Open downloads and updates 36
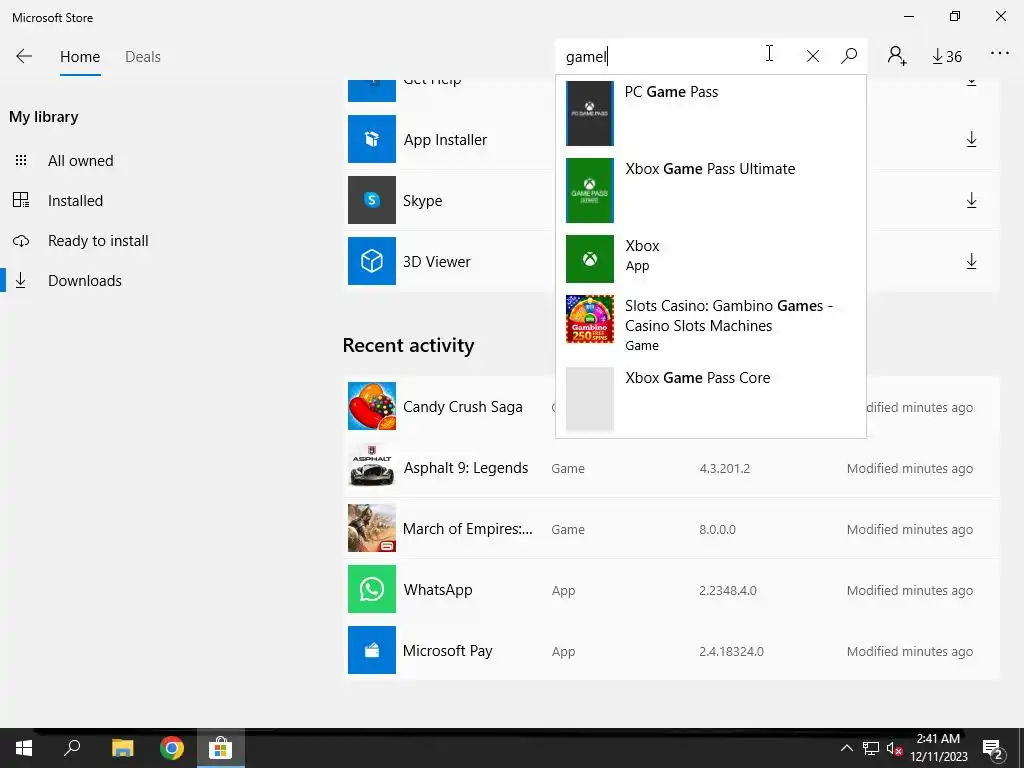The width and height of the screenshot is (1024, 768). tap(947, 57)
